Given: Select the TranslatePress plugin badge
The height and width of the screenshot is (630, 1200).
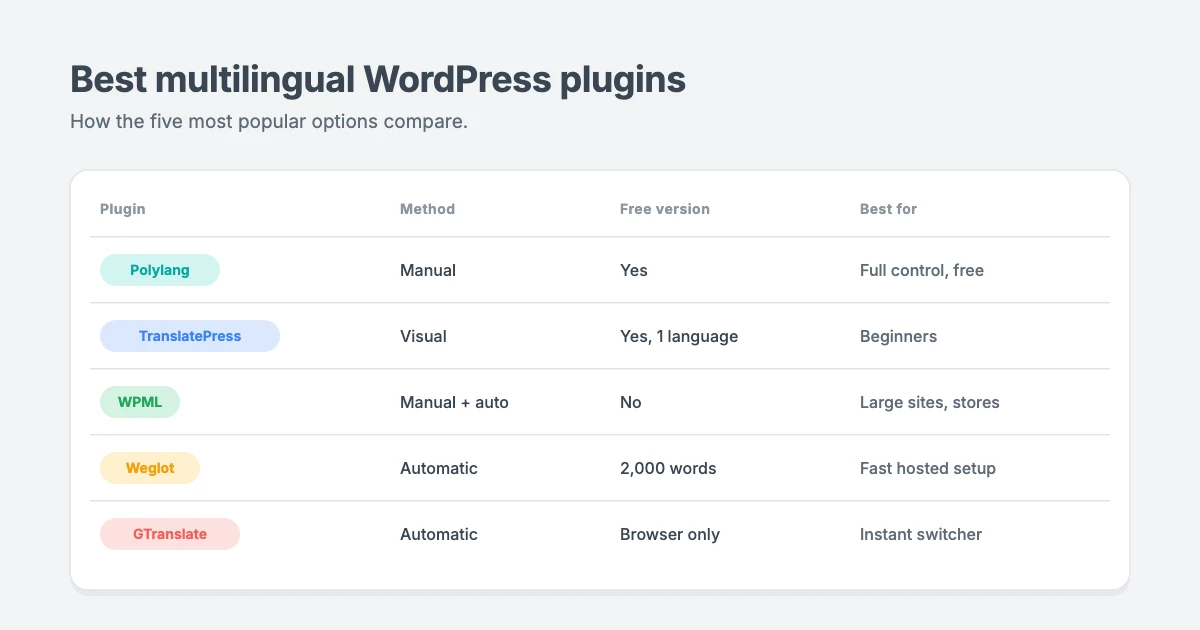Looking at the screenshot, I should click(190, 336).
